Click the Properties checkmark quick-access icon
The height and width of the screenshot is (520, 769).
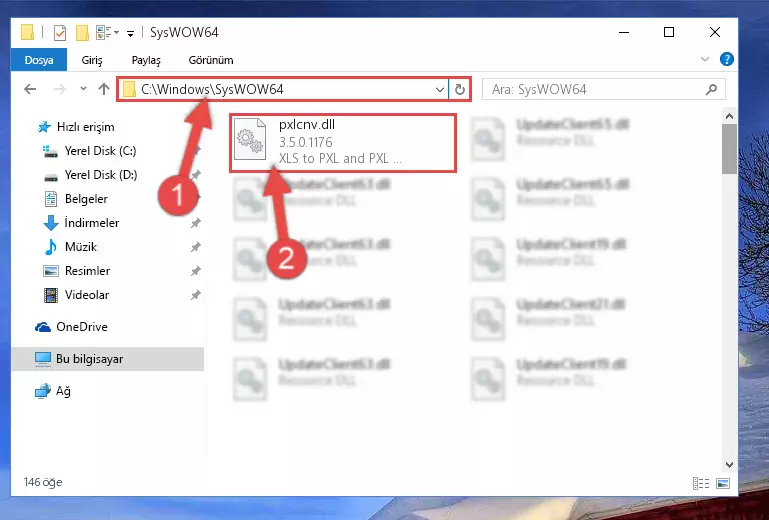tap(60, 33)
